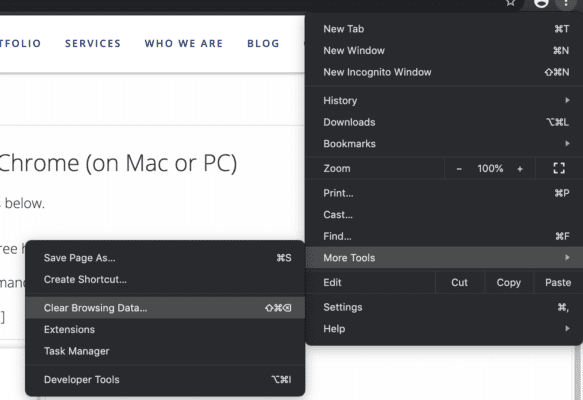Decrease zoom with the minus button

(x=459, y=169)
